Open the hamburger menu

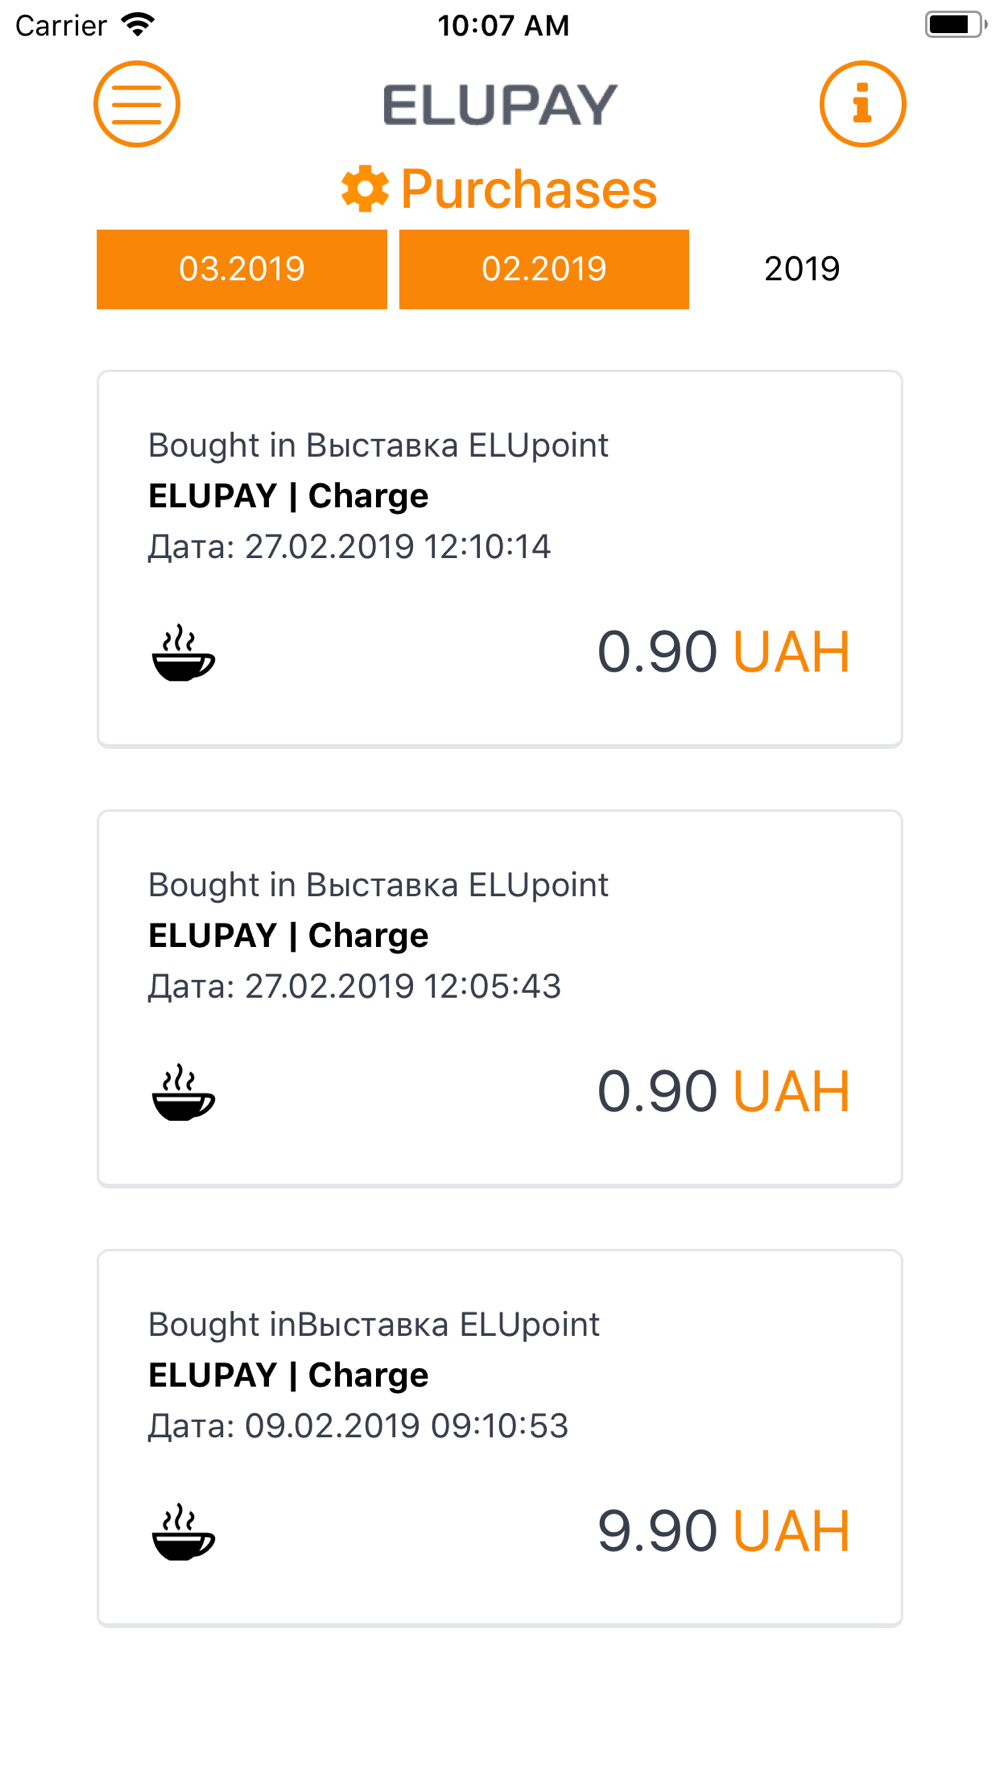[137, 104]
